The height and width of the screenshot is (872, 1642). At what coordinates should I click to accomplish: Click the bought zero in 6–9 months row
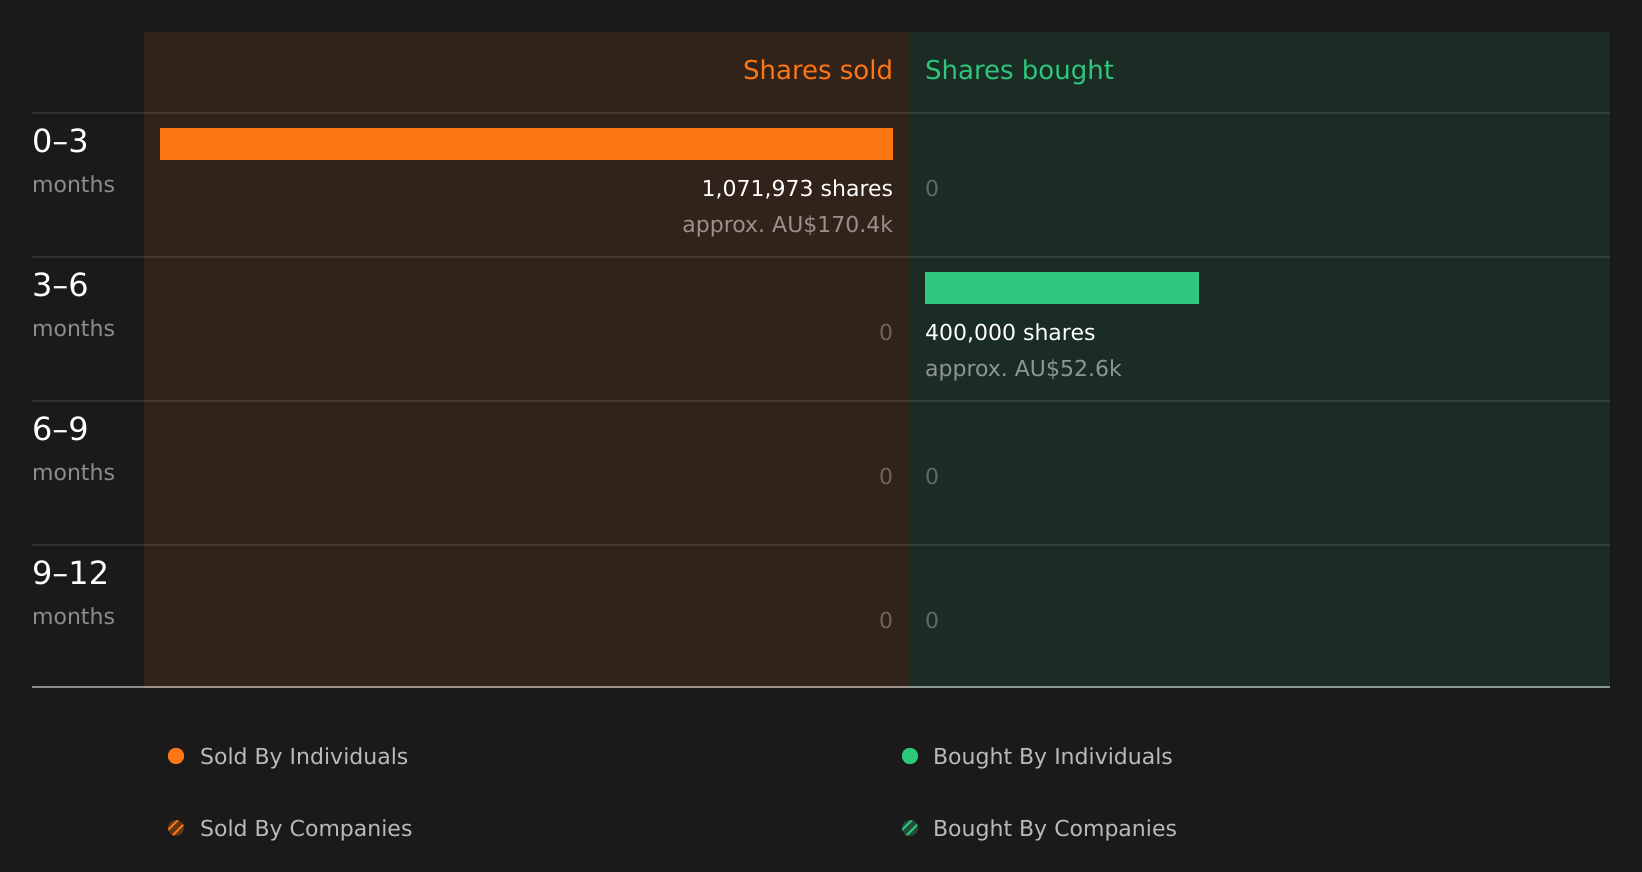coord(932,476)
